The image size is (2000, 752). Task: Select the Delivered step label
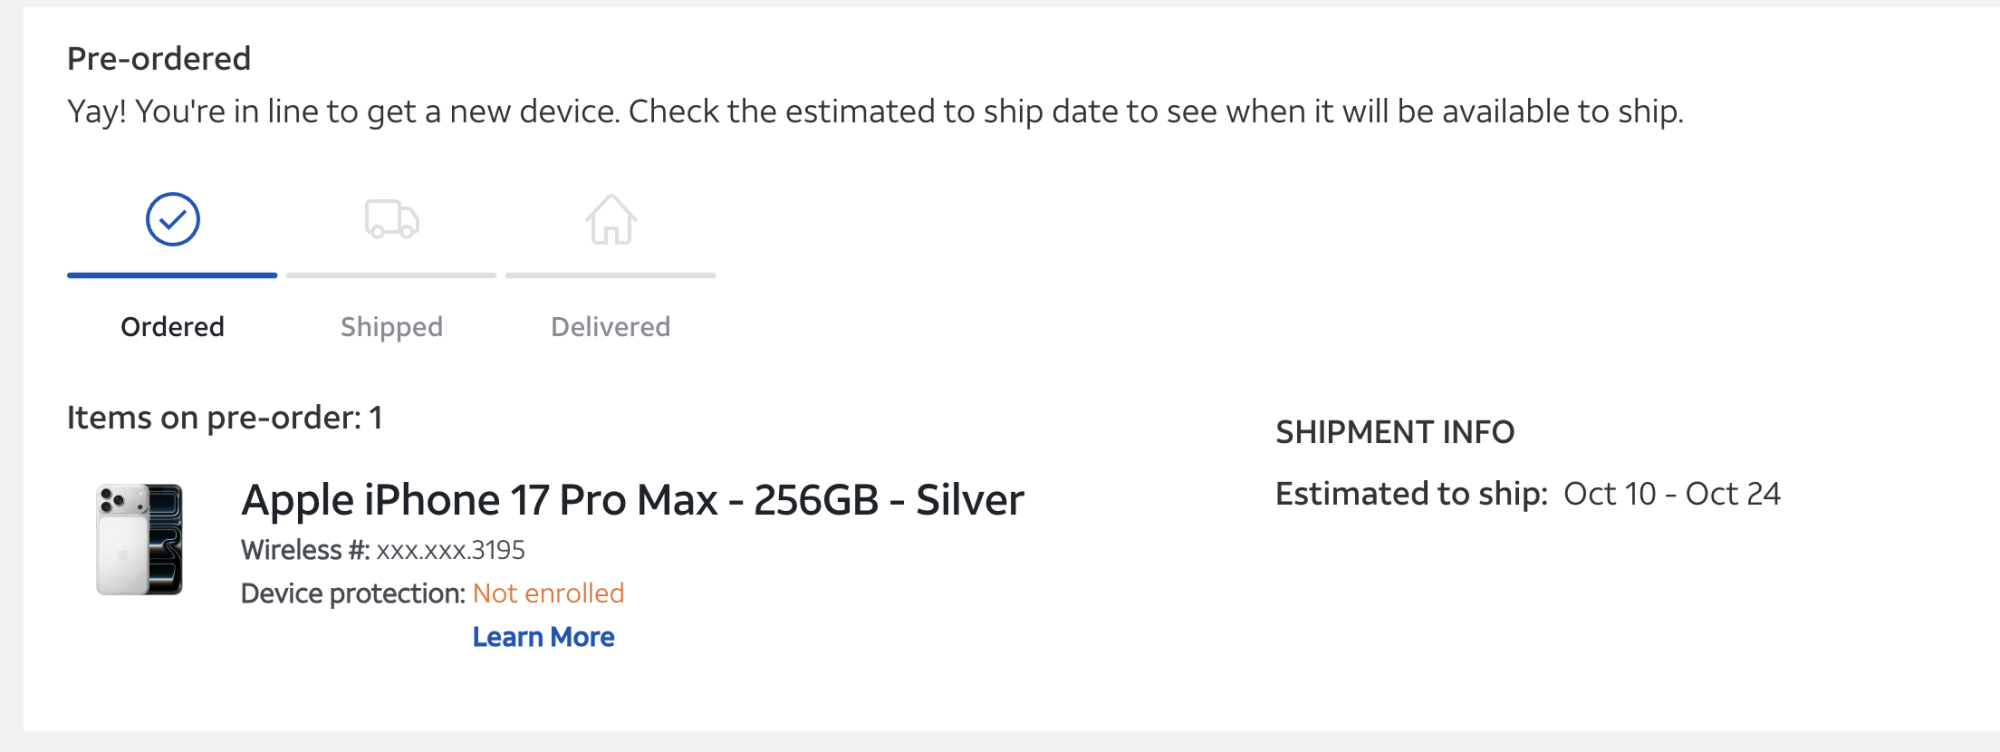(610, 327)
